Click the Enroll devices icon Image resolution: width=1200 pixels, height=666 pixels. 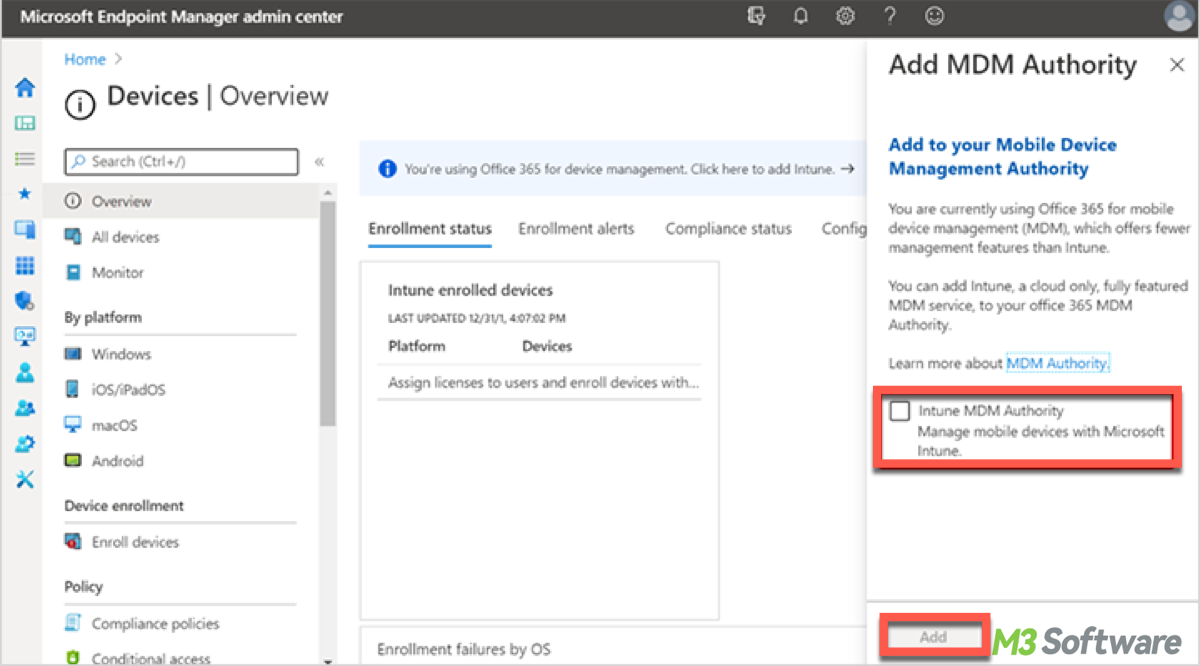(73, 542)
